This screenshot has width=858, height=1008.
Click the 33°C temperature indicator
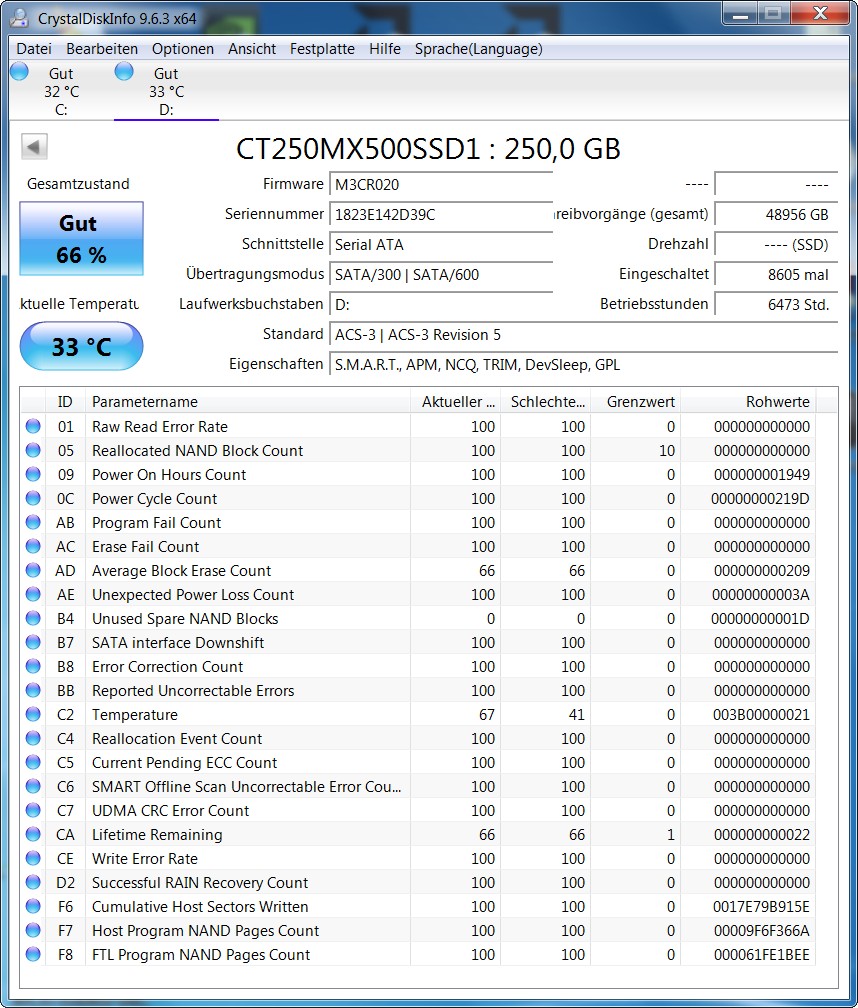click(x=80, y=346)
